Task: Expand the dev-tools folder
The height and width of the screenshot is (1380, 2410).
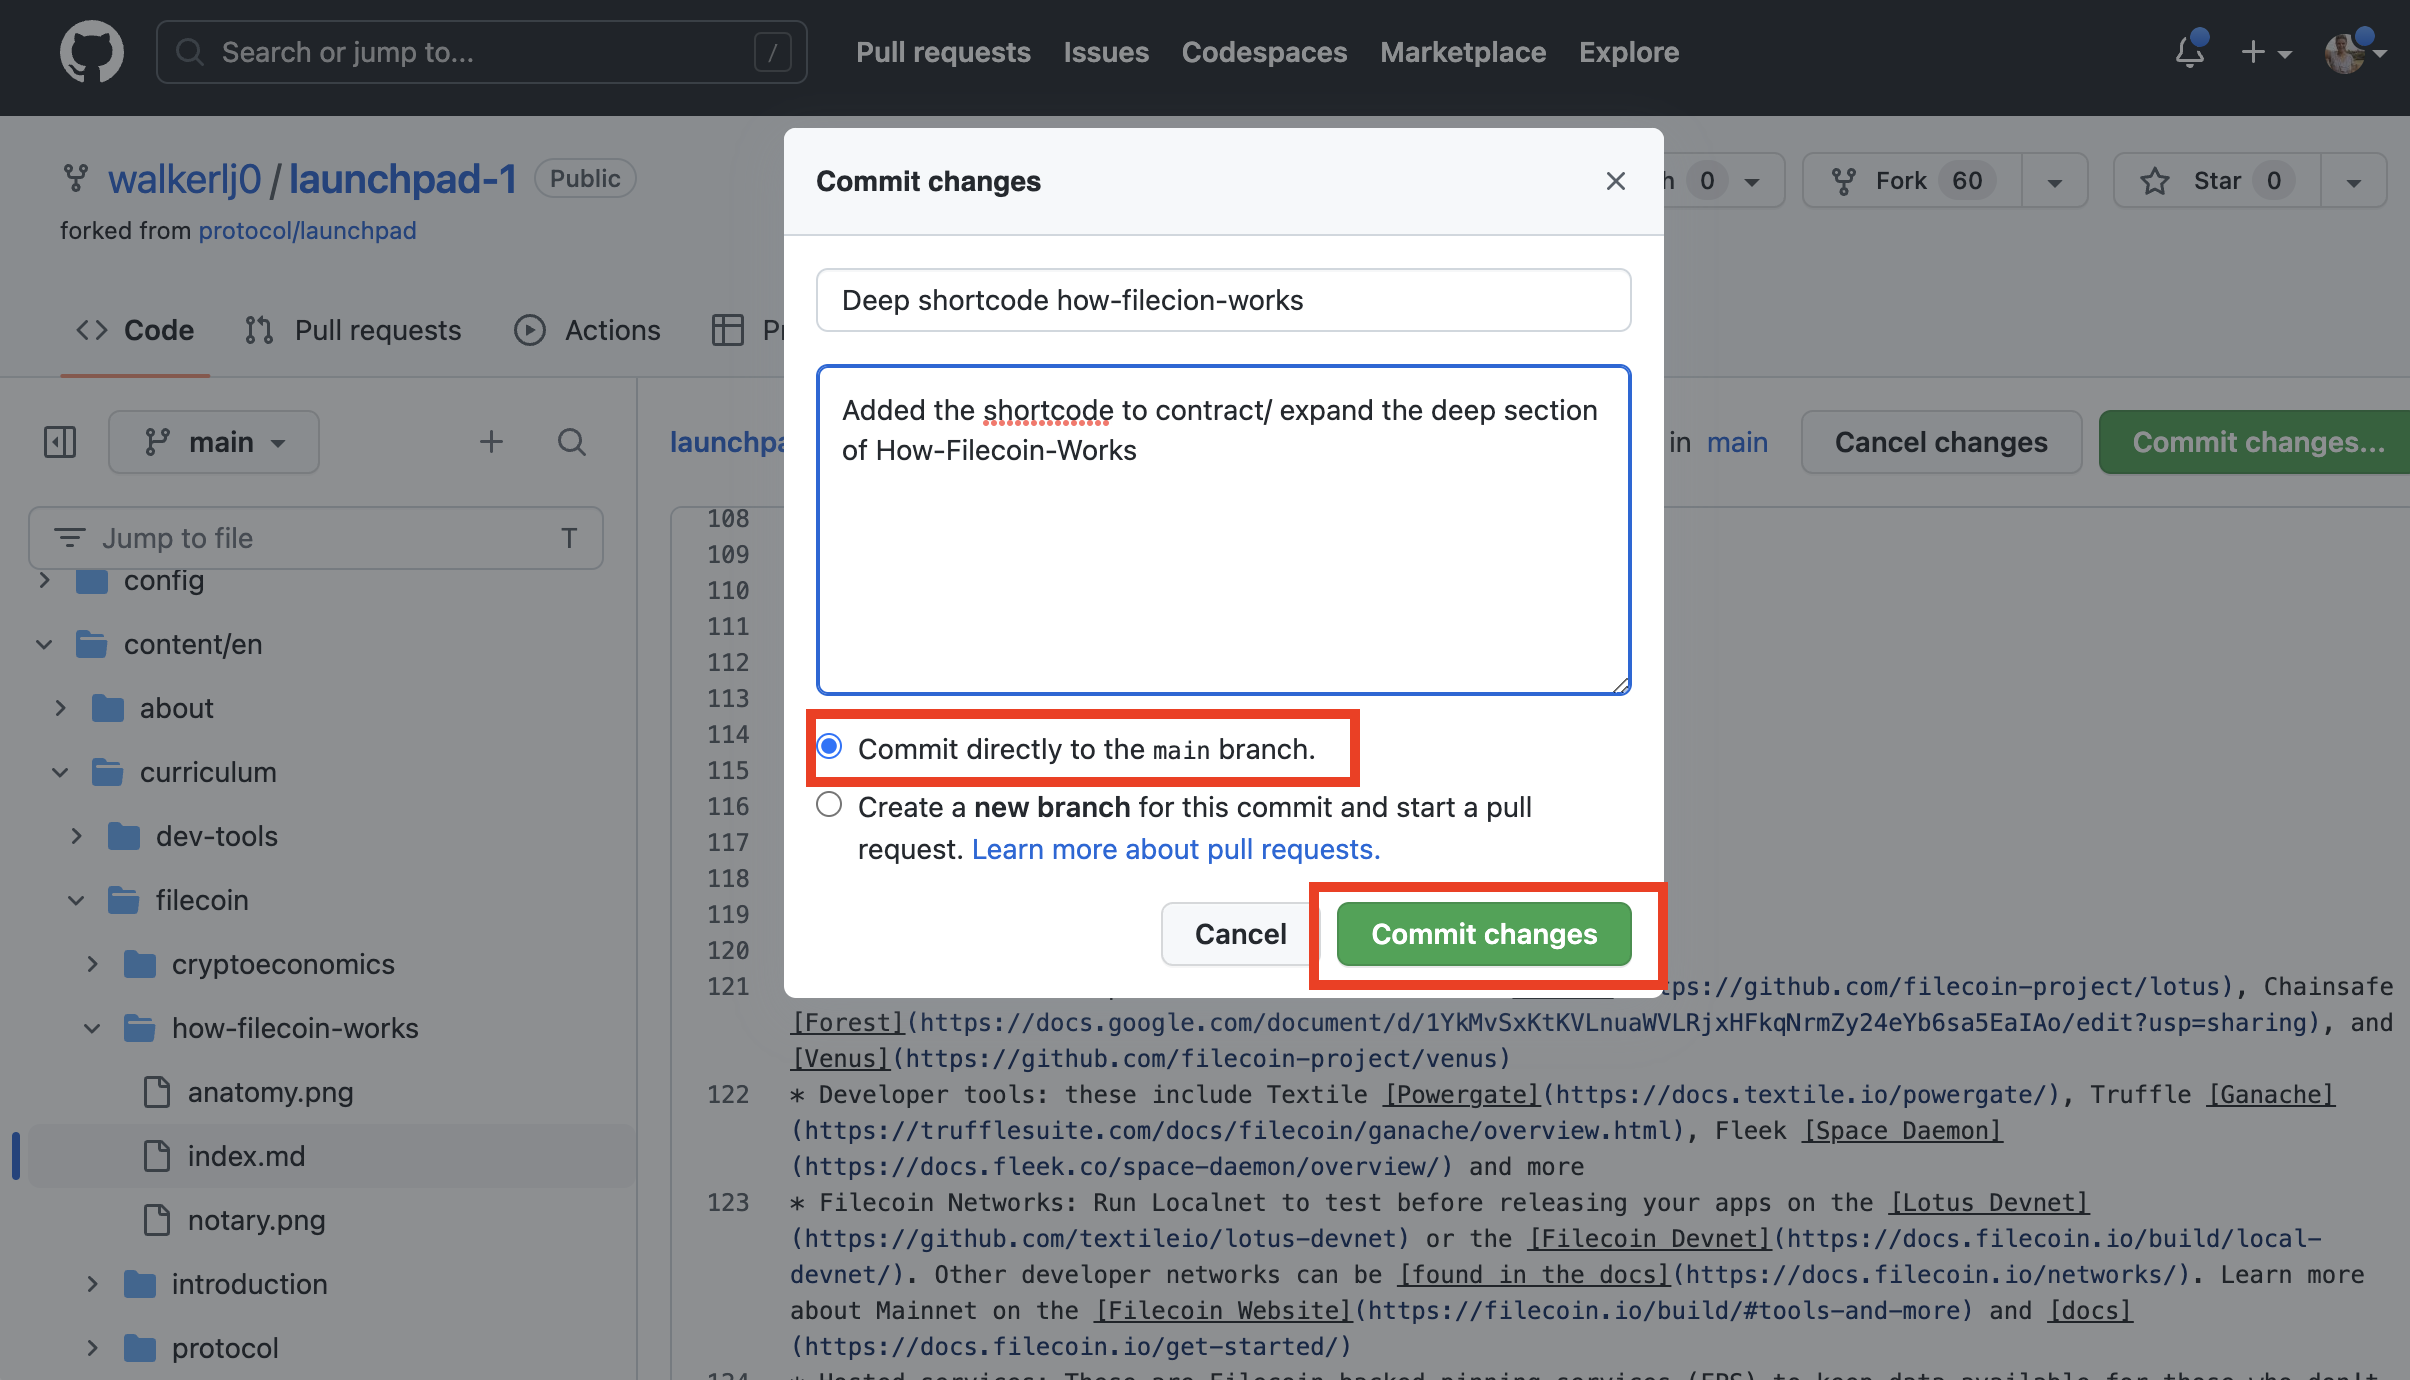Action: coord(76,836)
